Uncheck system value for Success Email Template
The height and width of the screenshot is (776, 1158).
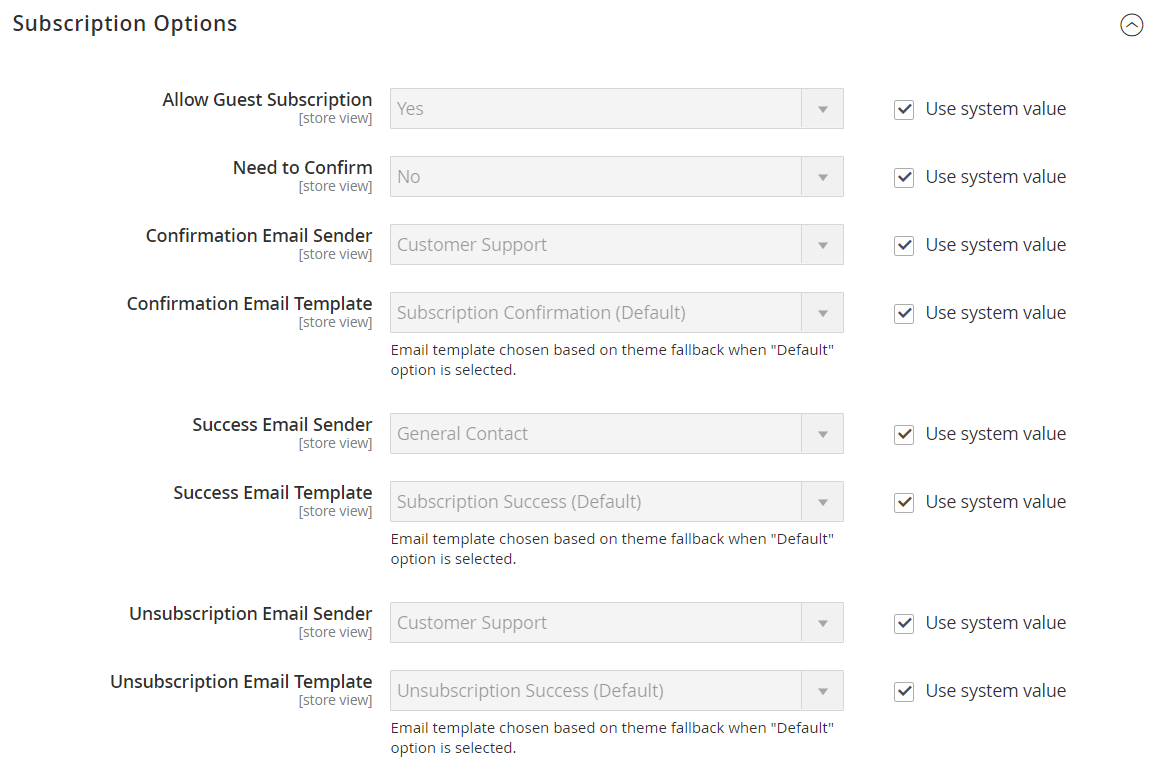pyautogui.click(x=904, y=502)
